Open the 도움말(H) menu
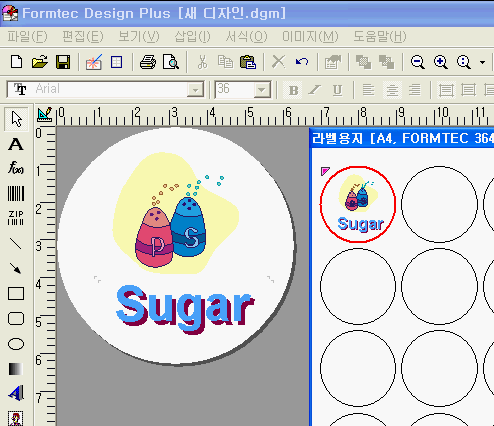Viewport: 494px width, 426px height. pos(380,36)
